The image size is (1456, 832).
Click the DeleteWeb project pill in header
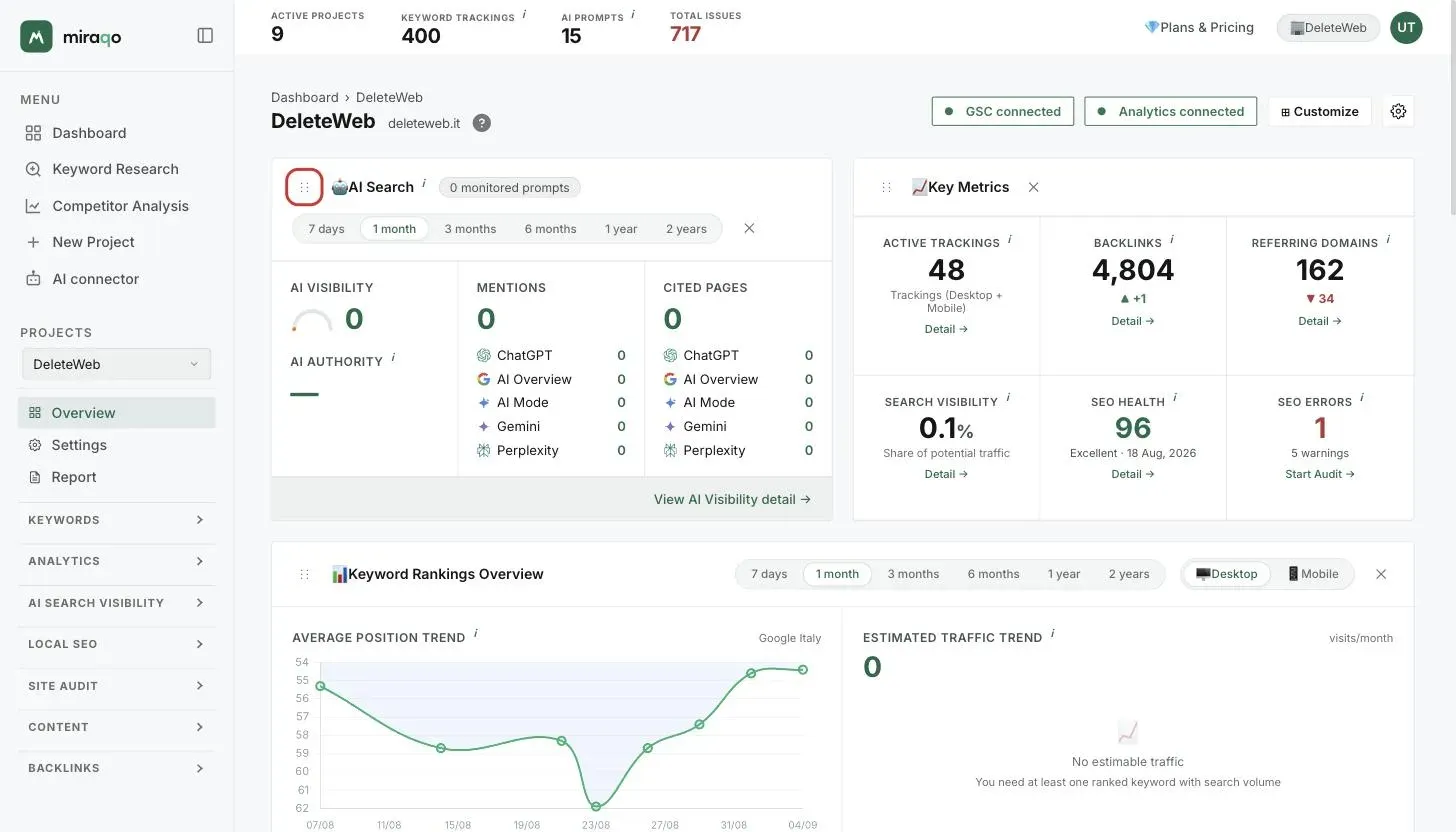(x=1328, y=28)
